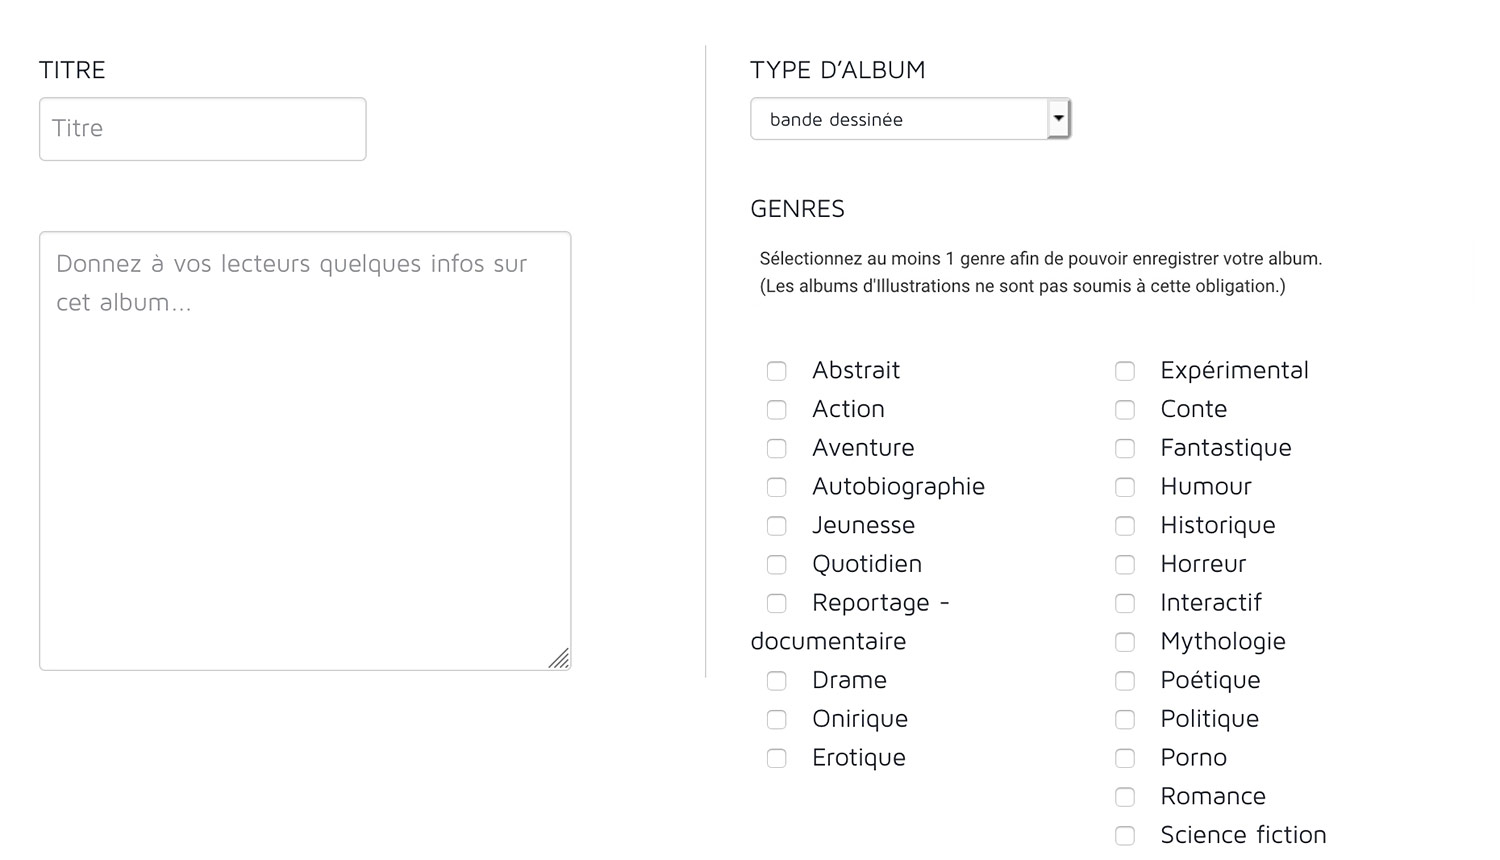Enable the Humour genre checkbox

point(1125,487)
